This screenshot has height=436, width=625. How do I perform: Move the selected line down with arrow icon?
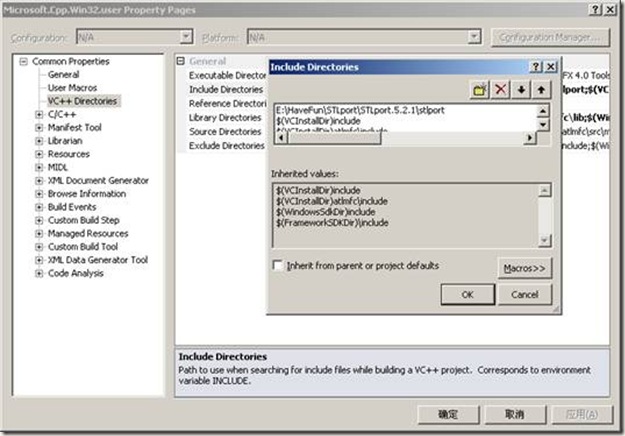tap(521, 89)
